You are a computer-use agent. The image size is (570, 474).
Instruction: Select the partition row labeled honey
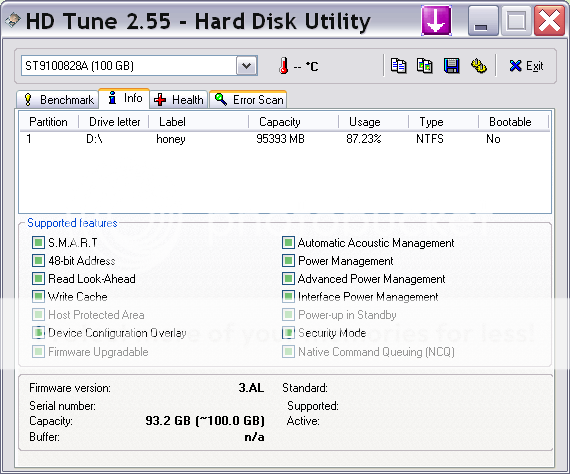285,139
